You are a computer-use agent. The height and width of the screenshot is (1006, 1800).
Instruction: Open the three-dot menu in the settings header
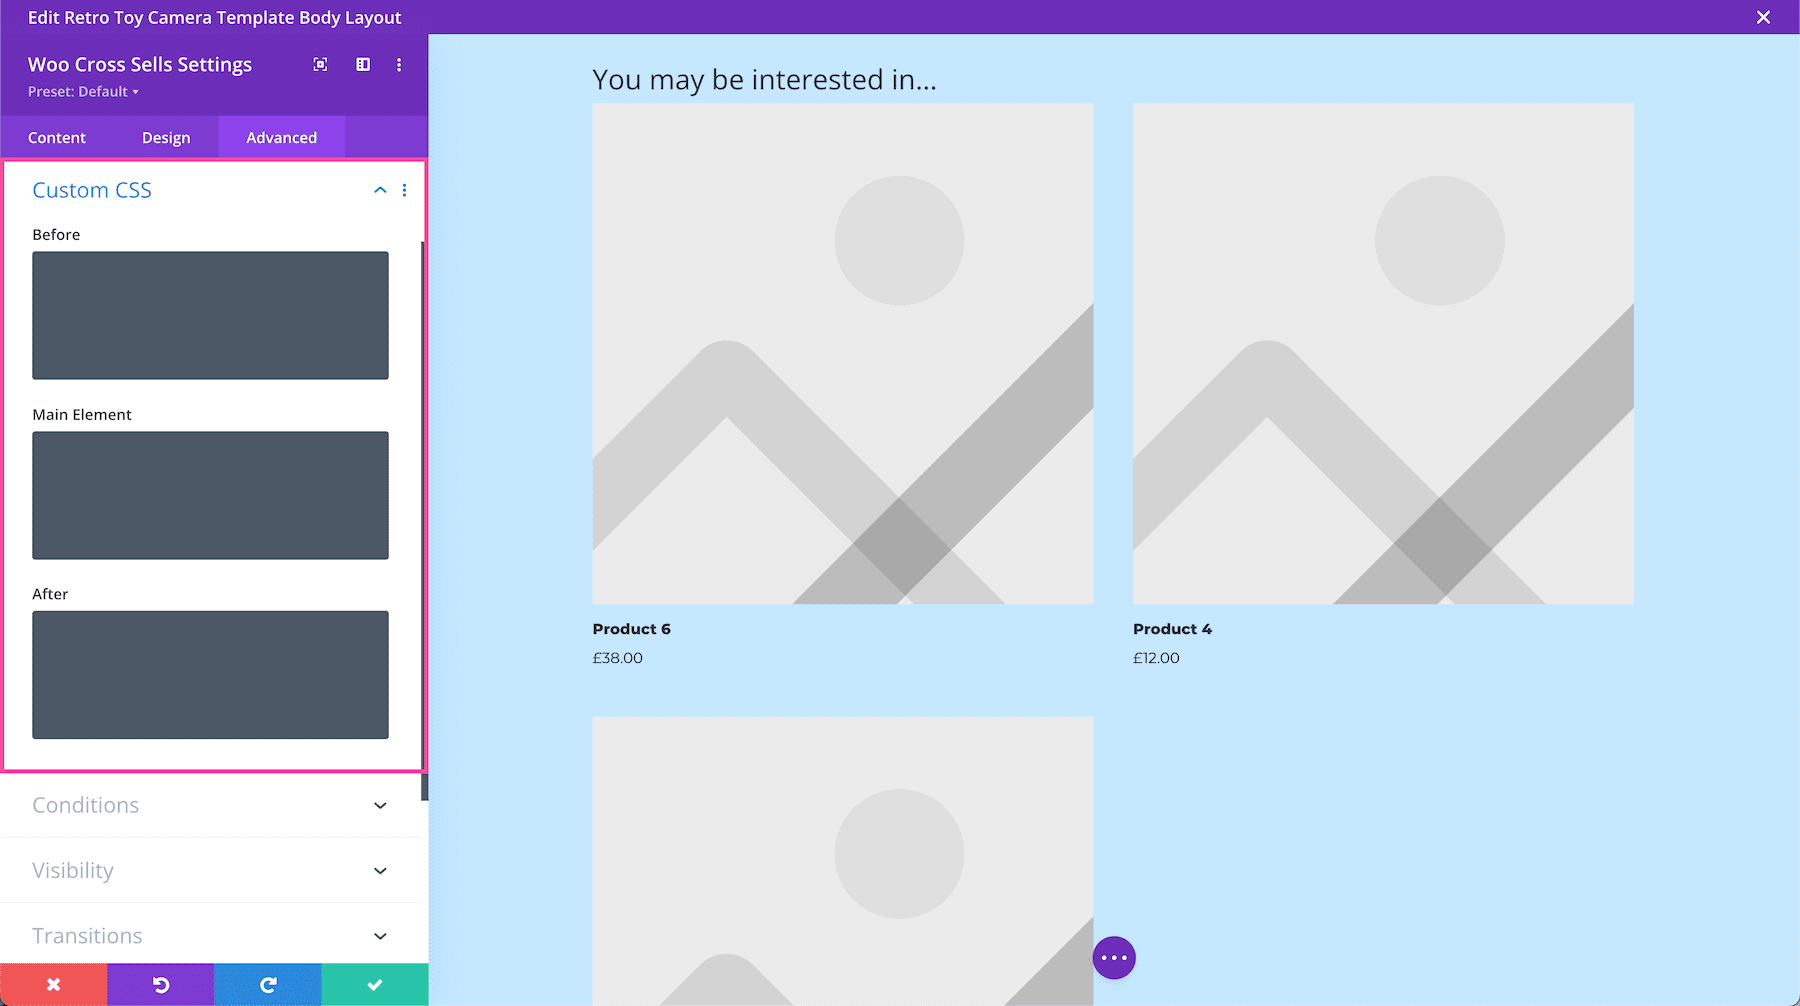click(399, 64)
